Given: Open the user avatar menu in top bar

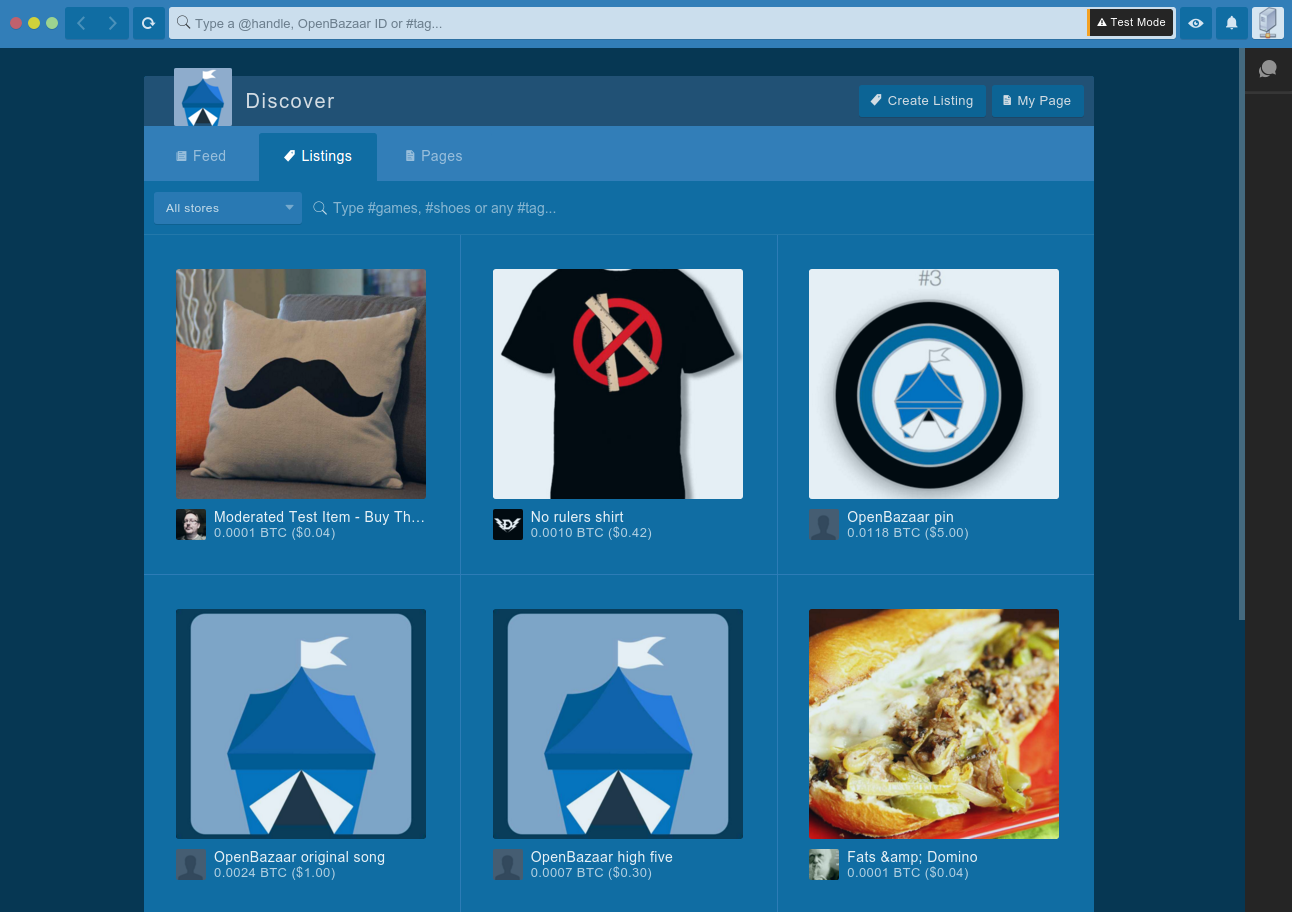Looking at the screenshot, I should pos(1268,23).
